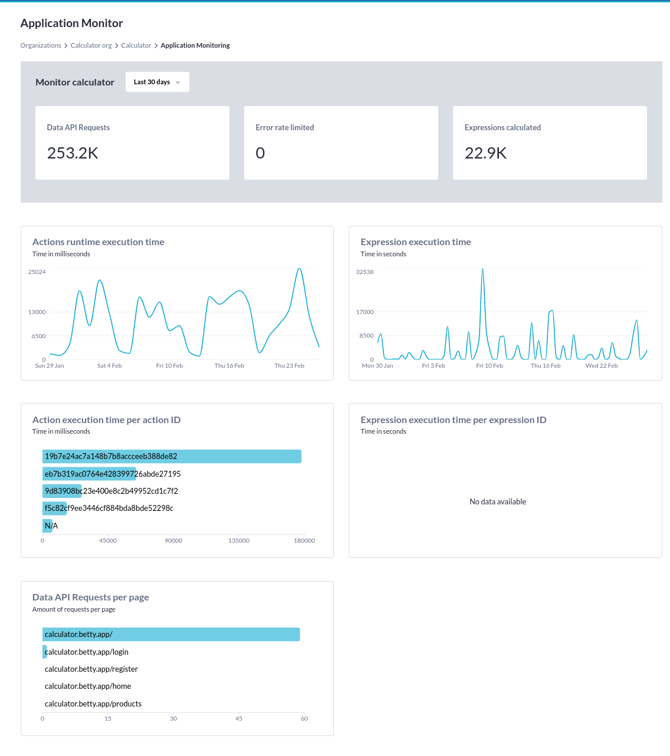Screen dimensions: 670x756
Task: Click the highest peak in Expression execution time
Action: click(x=482, y=270)
